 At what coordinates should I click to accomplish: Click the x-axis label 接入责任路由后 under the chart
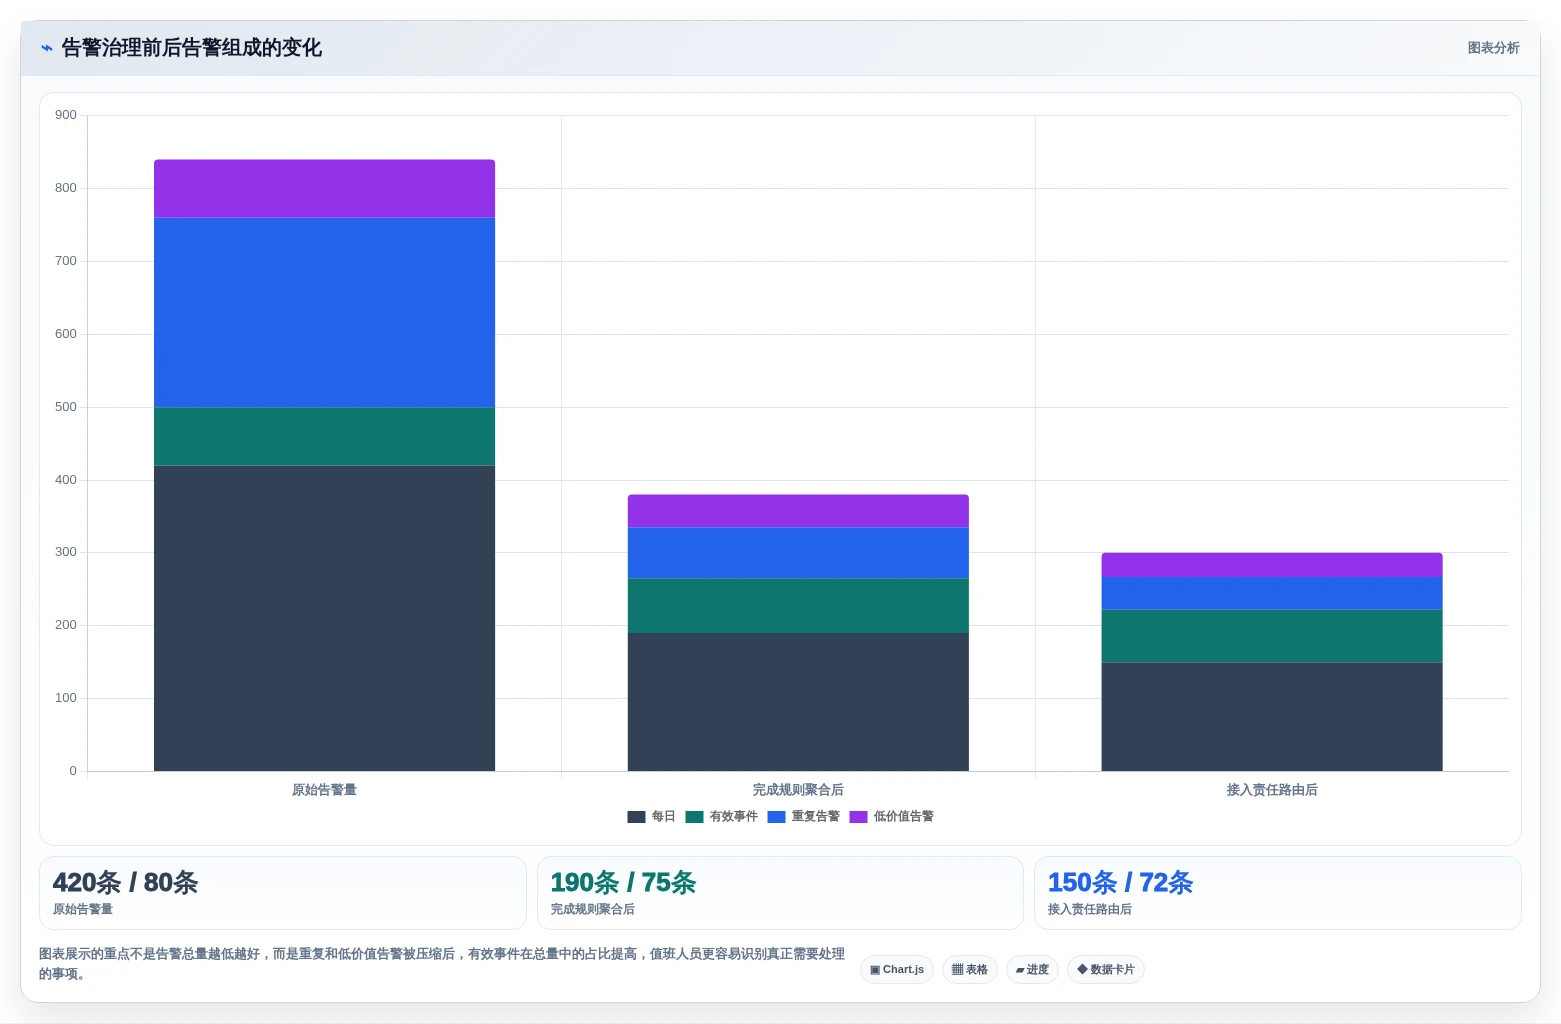1272,790
